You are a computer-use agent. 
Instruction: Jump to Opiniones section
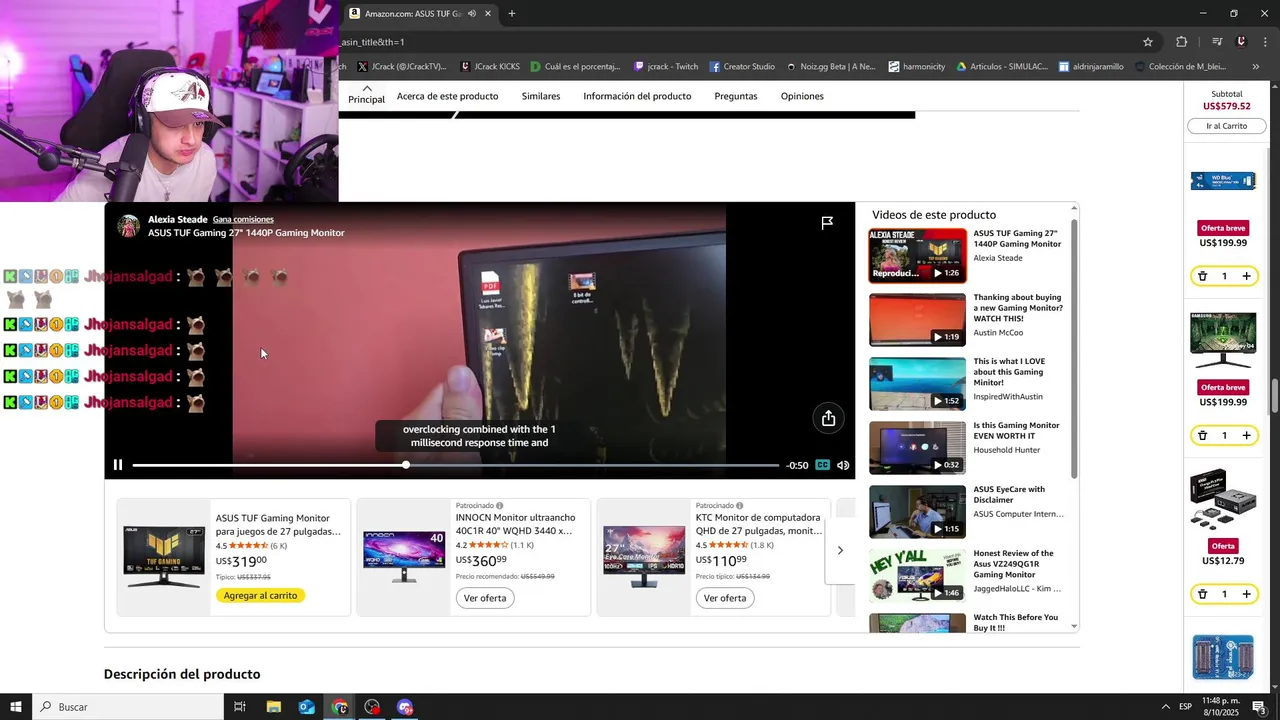pos(802,96)
